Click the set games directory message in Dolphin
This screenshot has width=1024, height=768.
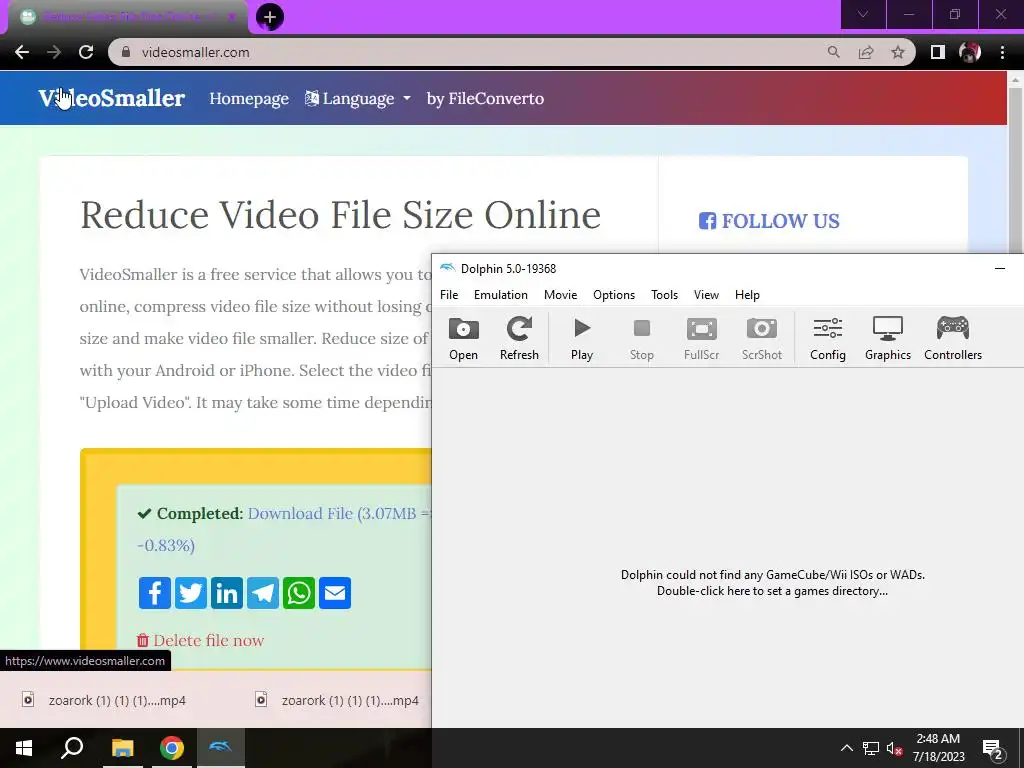click(x=773, y=583)
